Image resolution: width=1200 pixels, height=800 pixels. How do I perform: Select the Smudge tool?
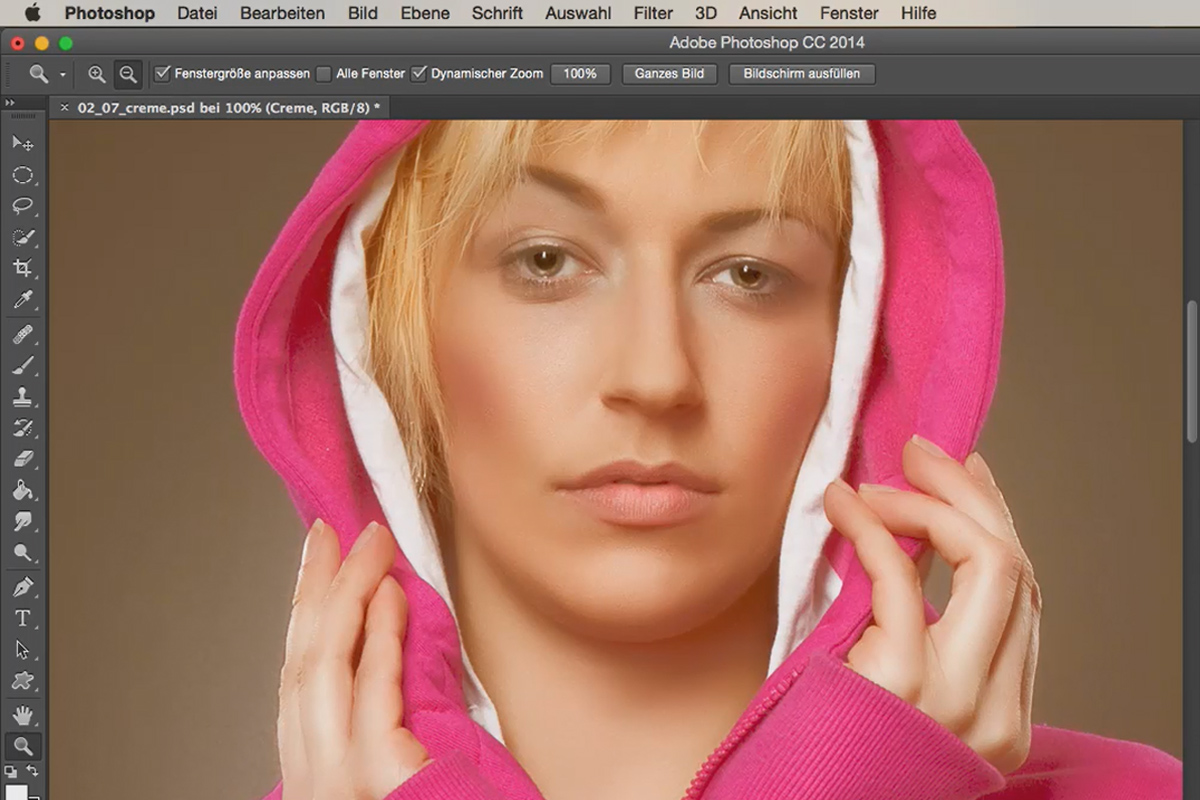tap(22, 521)
